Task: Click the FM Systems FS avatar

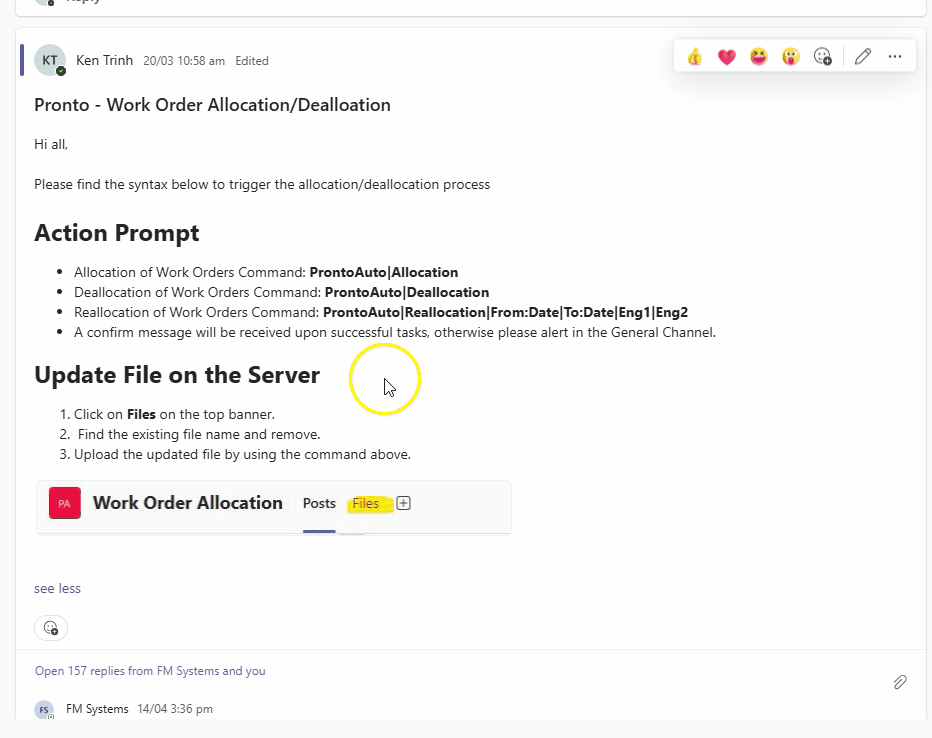Action: 44,709
